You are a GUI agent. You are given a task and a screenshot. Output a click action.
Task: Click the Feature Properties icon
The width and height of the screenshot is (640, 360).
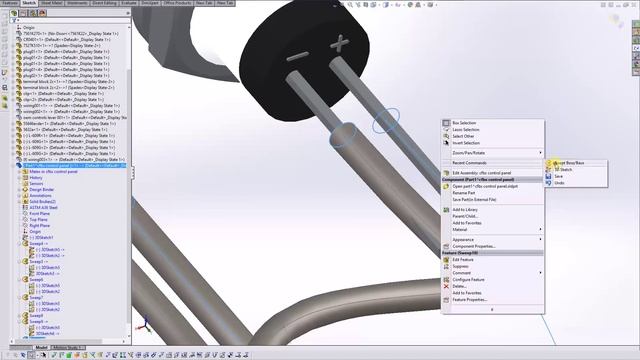(446, 300)
